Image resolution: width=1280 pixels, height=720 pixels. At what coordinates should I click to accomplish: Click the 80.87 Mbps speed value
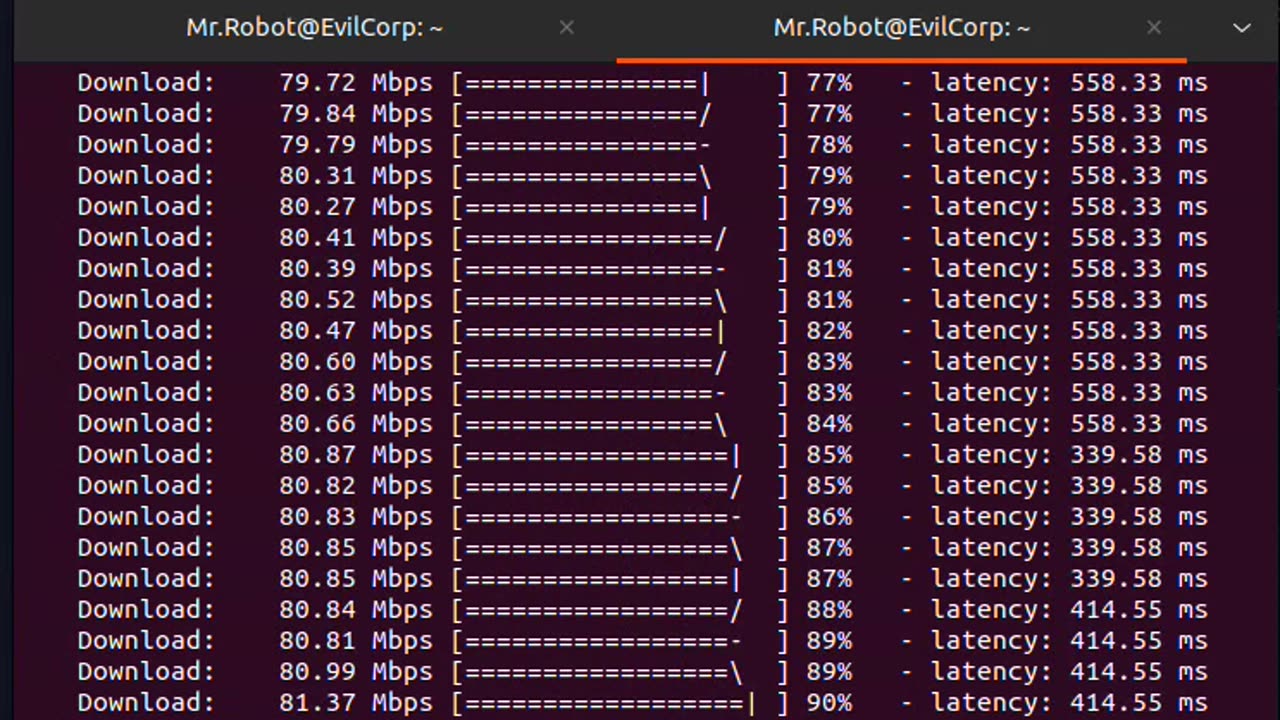356,455
